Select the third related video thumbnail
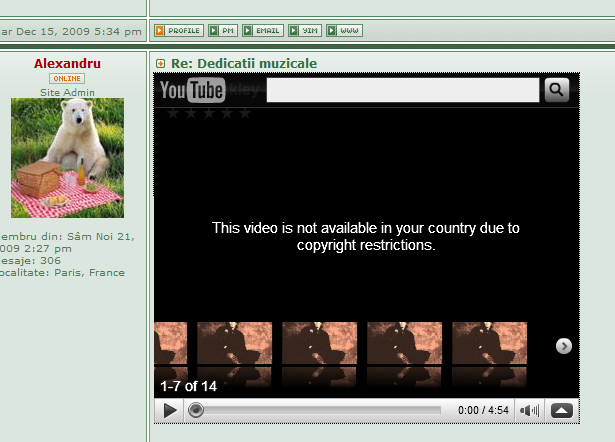 point(320,343)
